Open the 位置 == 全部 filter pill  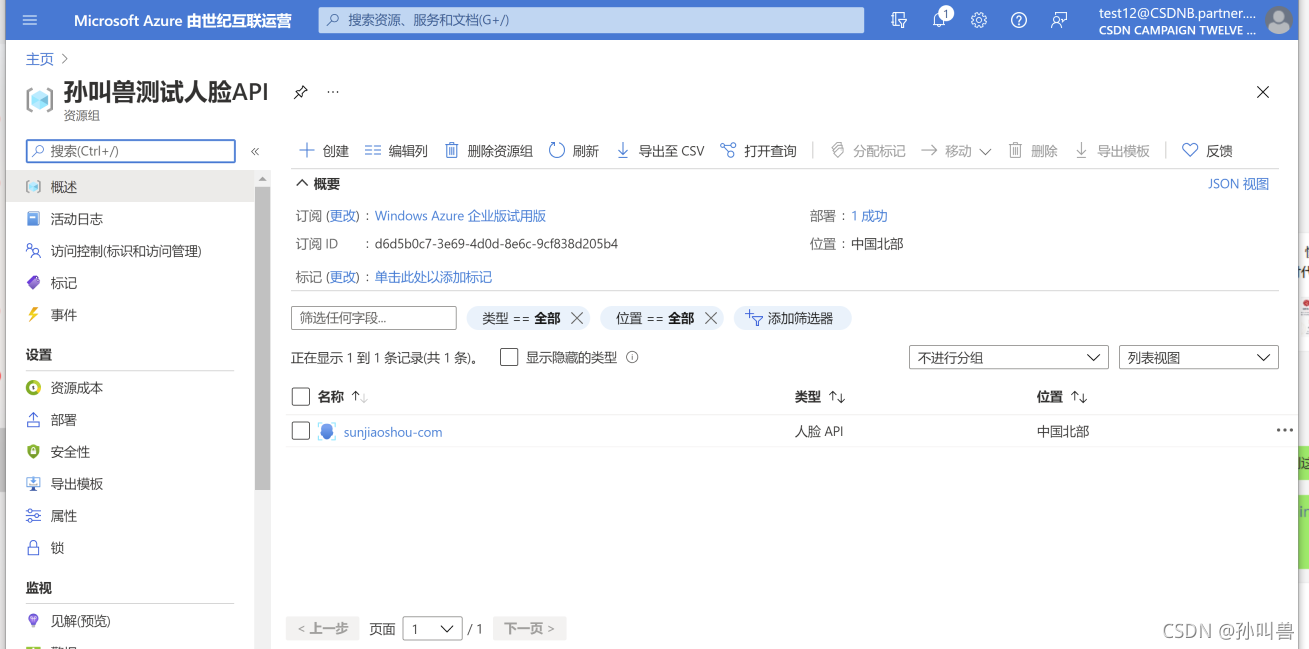655,318
